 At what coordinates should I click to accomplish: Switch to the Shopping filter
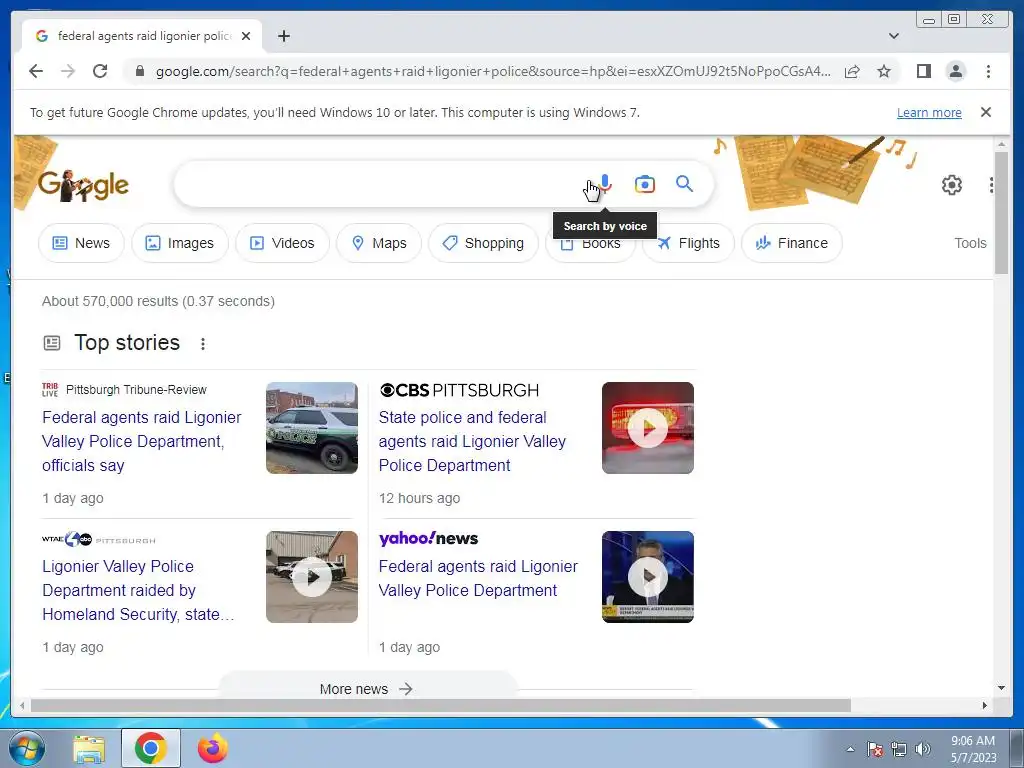[x=483, y=243]
